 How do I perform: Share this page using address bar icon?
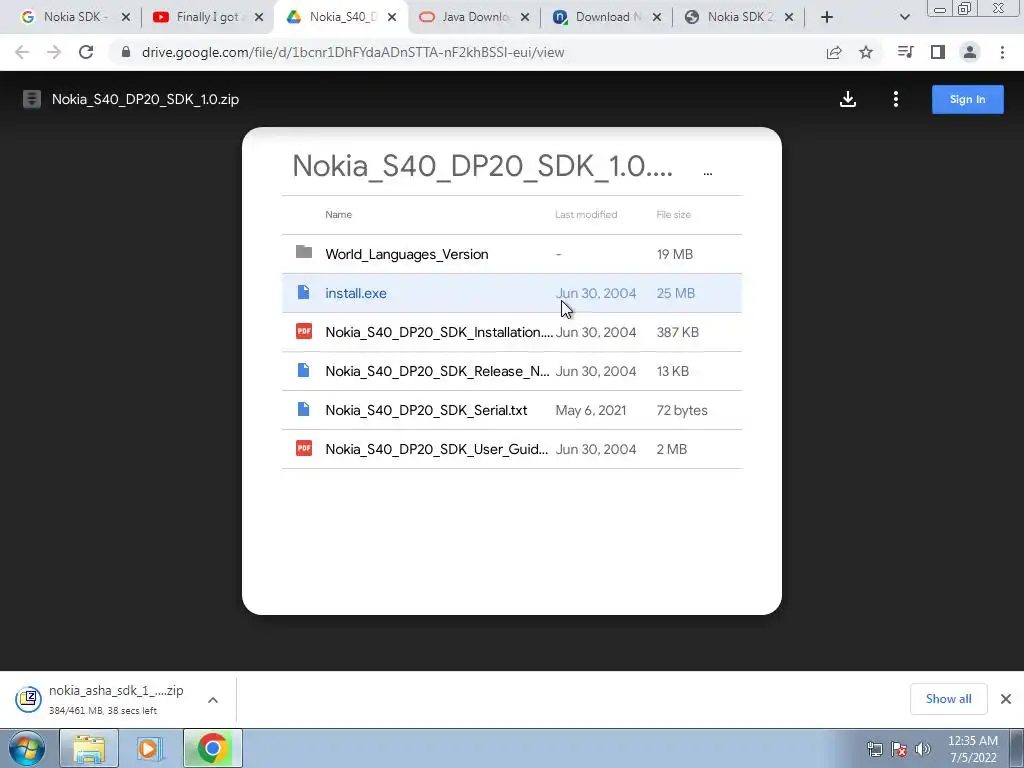834,52
